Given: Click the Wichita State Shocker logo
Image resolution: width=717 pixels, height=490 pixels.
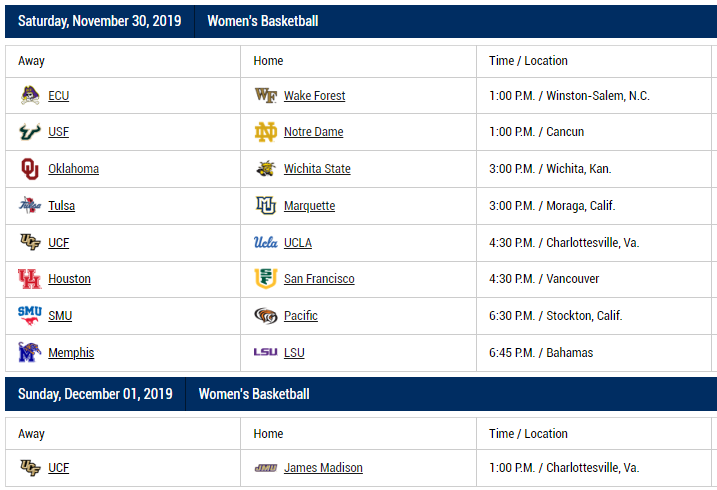Looking at the screenshot, I should click(x=266, y=169).
